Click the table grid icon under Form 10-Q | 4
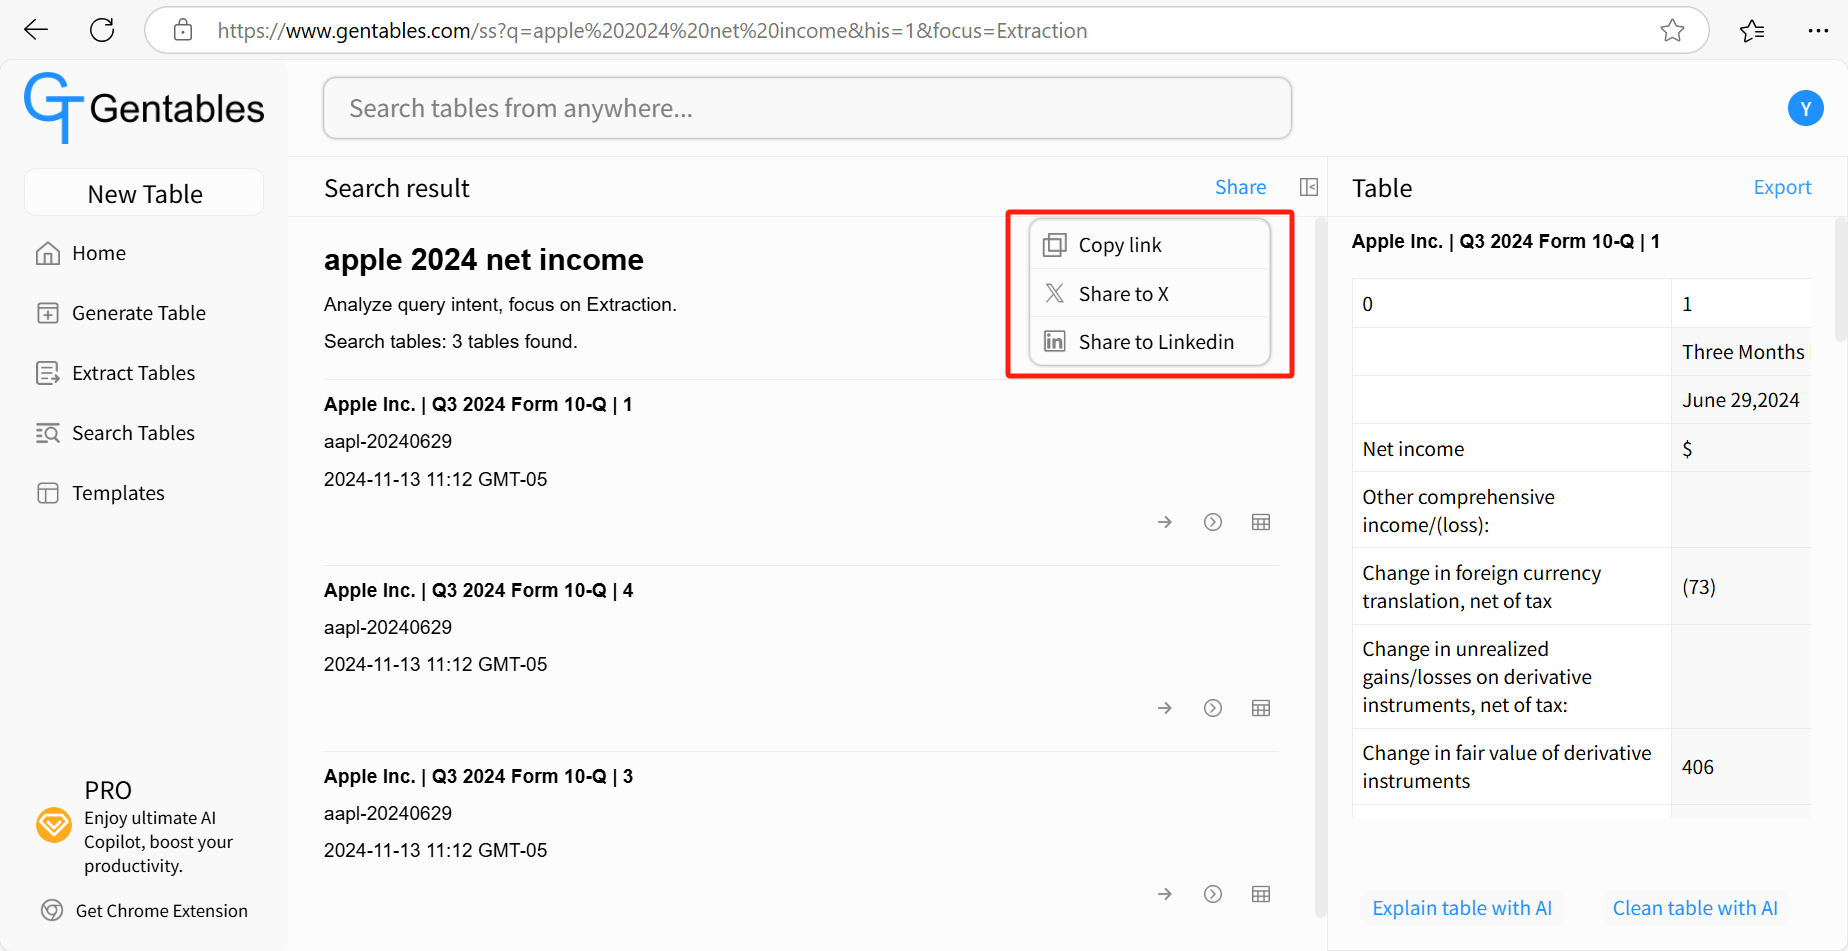 (x=1261, y=708)
